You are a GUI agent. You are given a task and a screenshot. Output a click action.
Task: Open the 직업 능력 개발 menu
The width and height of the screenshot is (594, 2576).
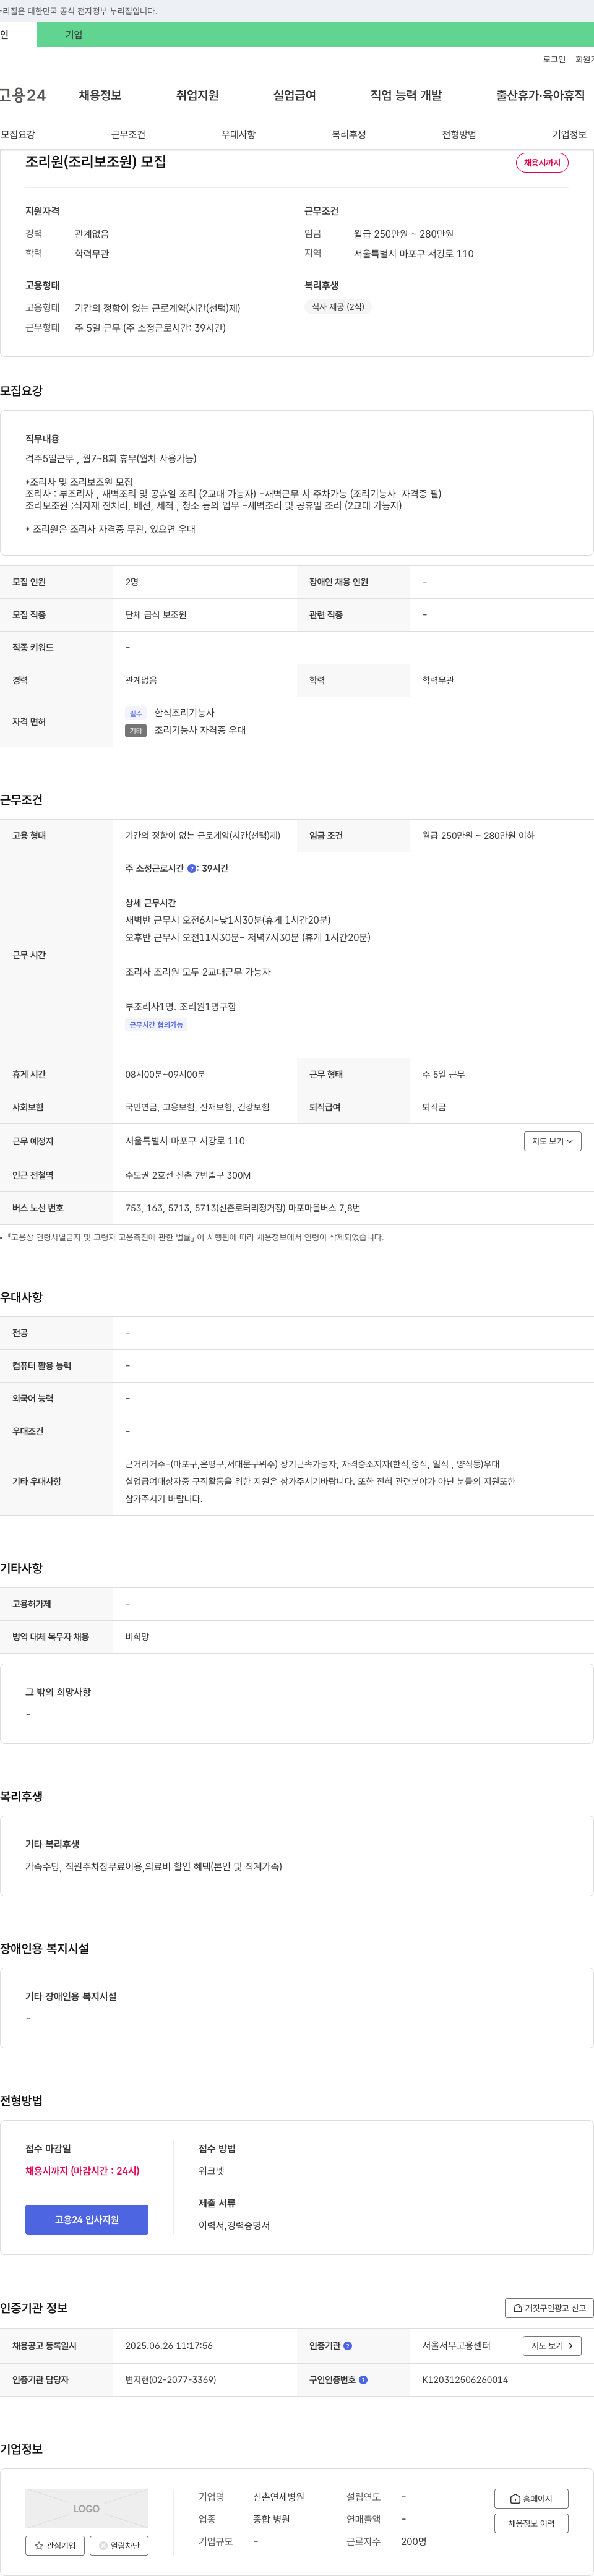click(x=406, y=95)
